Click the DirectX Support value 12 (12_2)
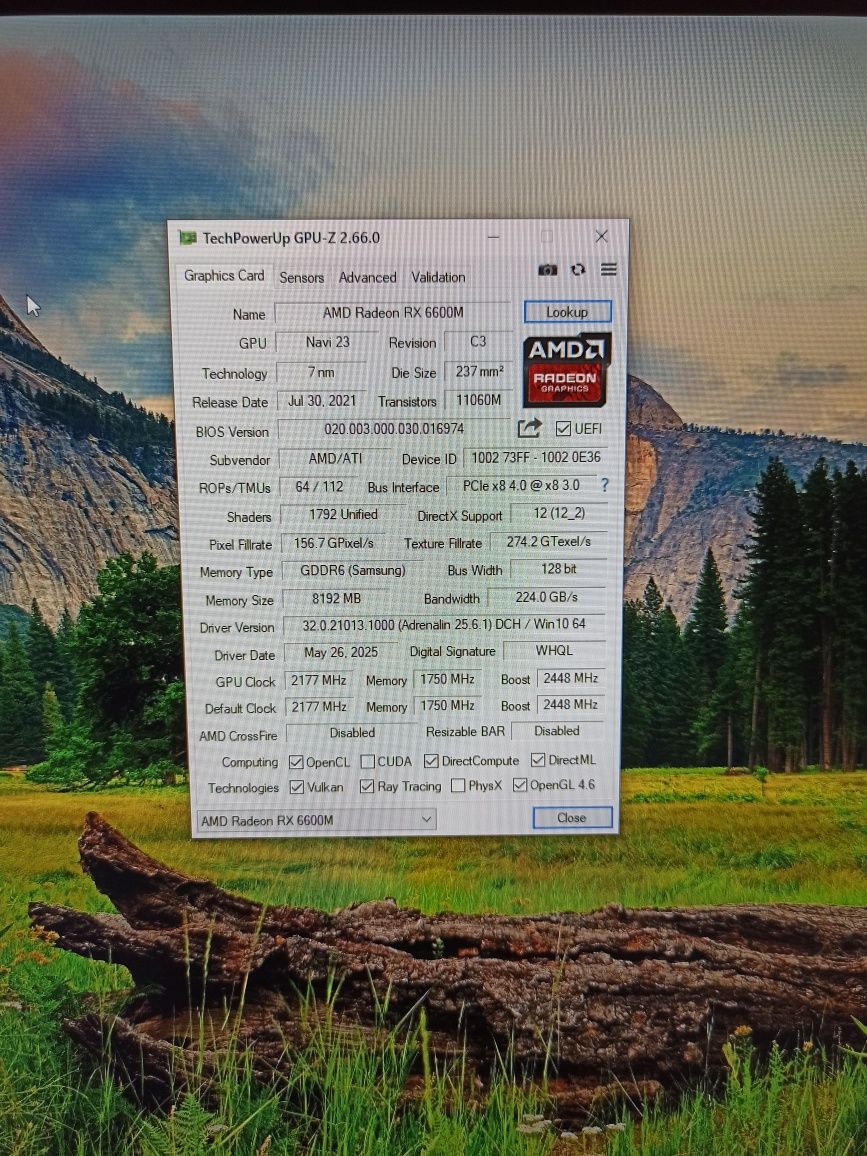Screen dimensions: 867x1156 tap(559, 513)
